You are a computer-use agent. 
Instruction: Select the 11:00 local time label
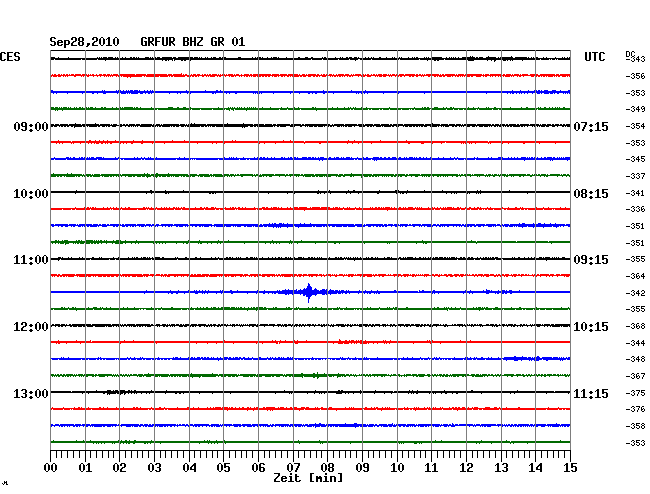point(31,260)
